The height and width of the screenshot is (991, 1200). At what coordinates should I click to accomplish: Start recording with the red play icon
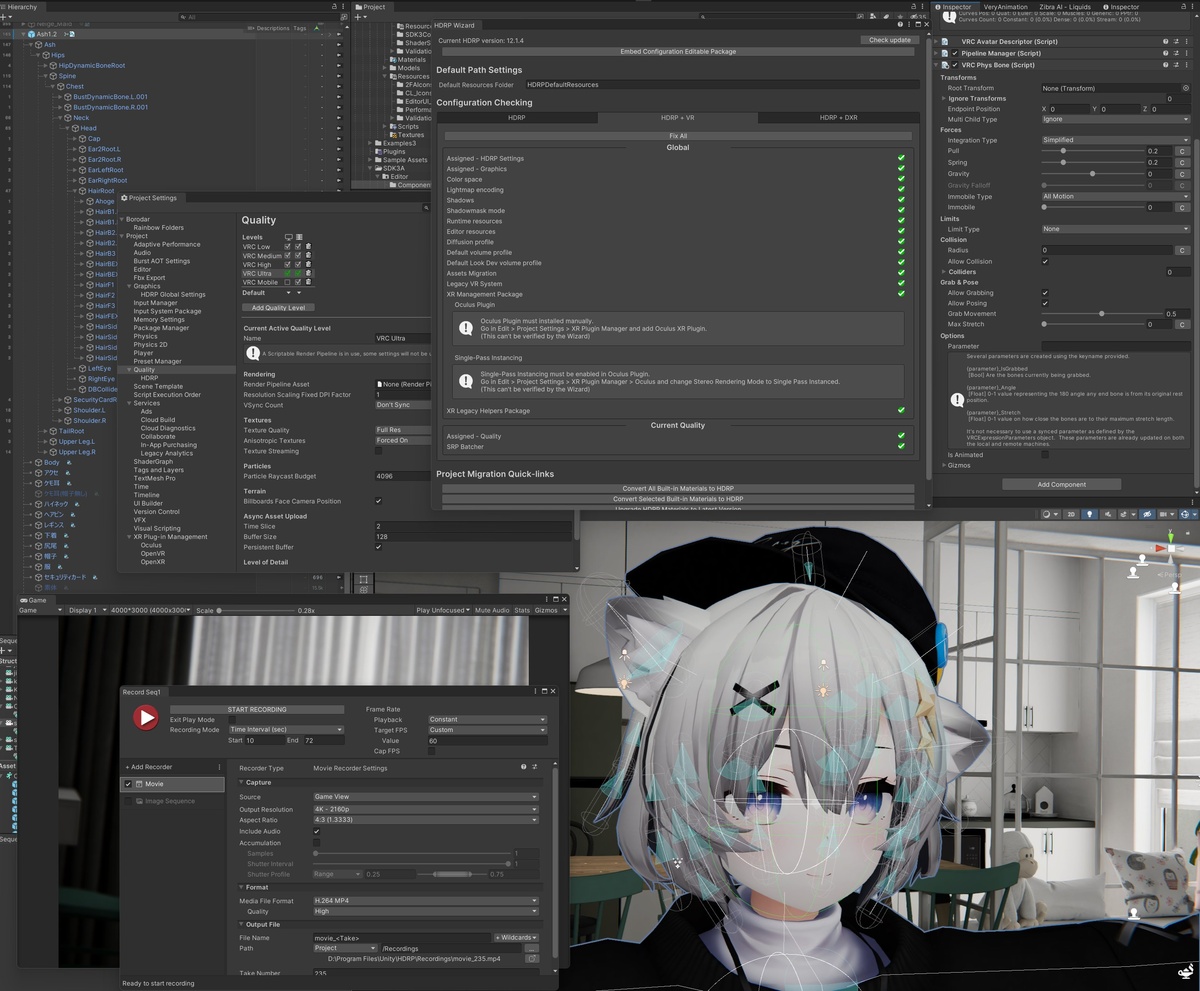click(x=147, y=717)
